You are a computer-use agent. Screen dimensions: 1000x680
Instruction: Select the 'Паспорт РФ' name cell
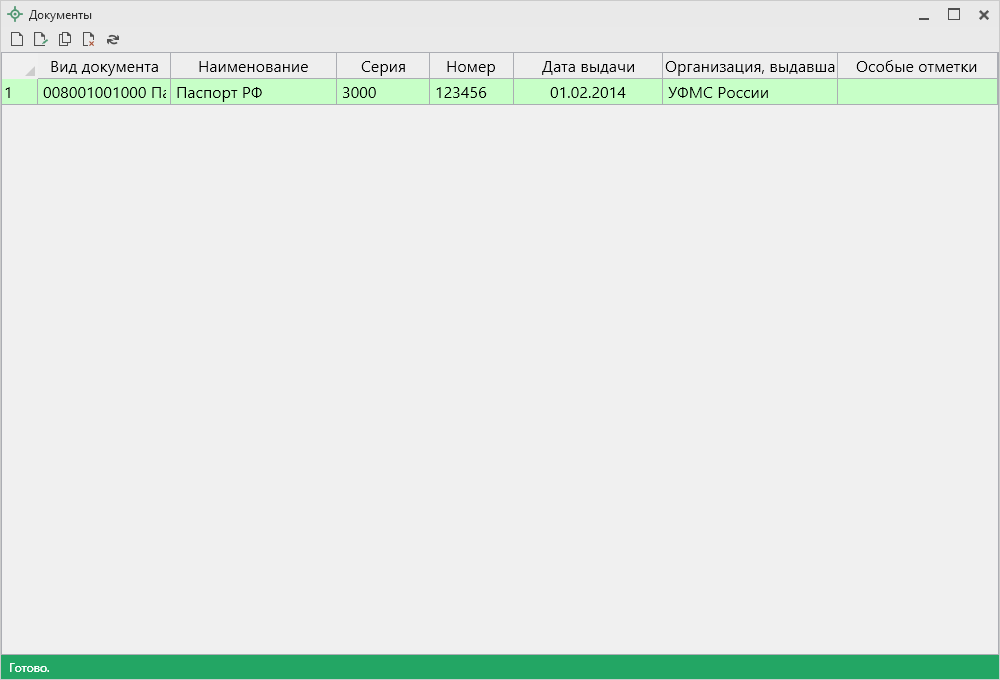(x=253, y=93)
